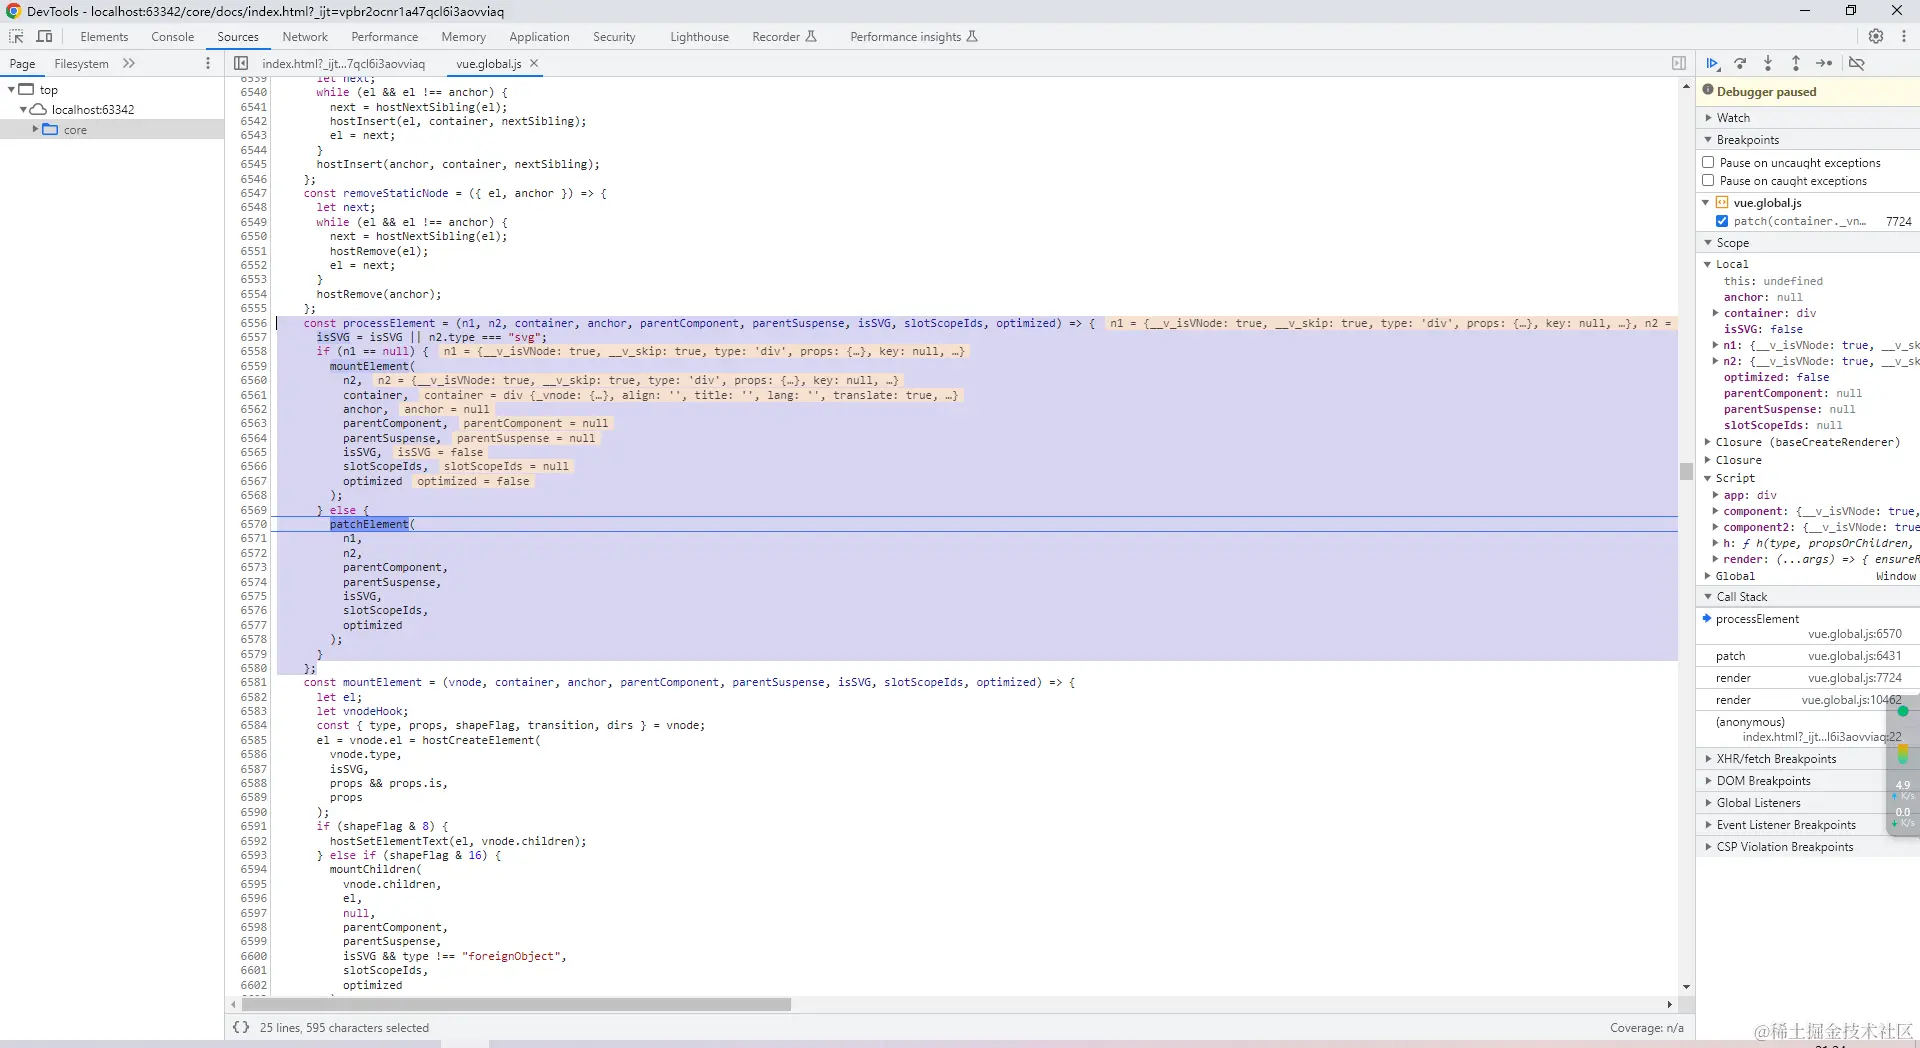Screen dimensions: 1920x1048
Task: Expand the container local variable
Action: point(1715,313)
